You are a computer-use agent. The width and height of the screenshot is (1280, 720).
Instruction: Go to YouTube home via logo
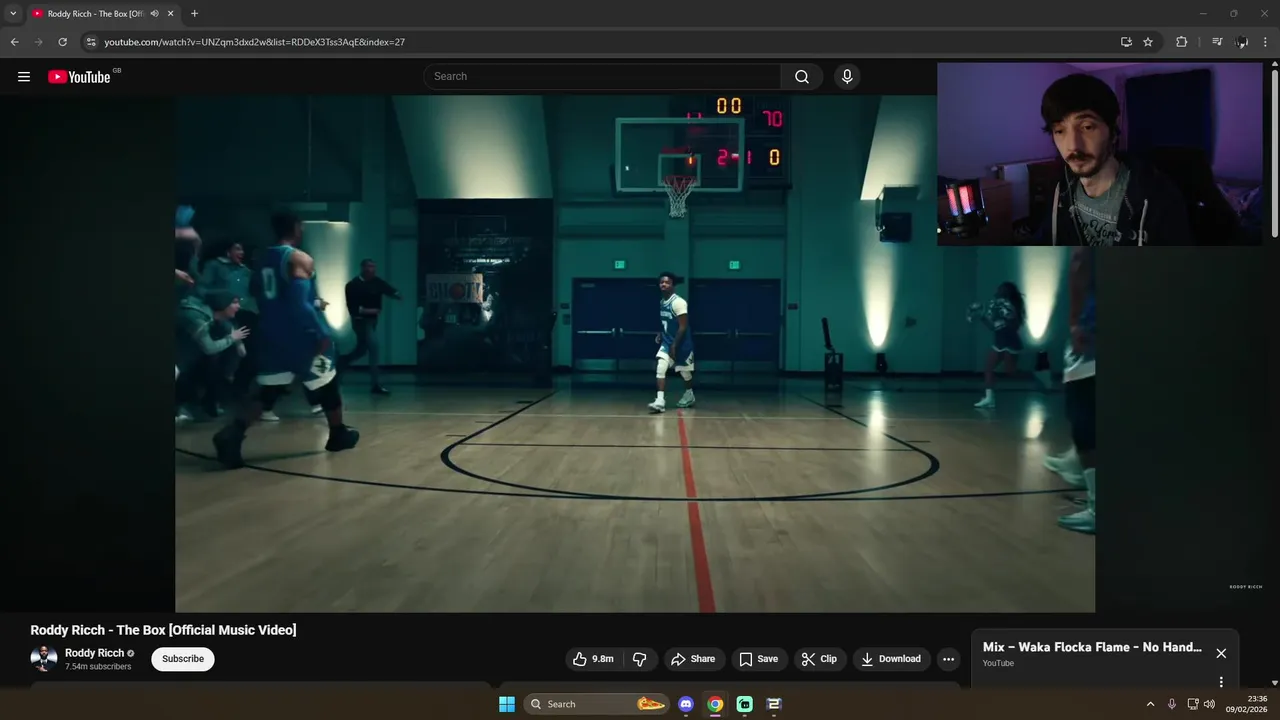(80, 77)
